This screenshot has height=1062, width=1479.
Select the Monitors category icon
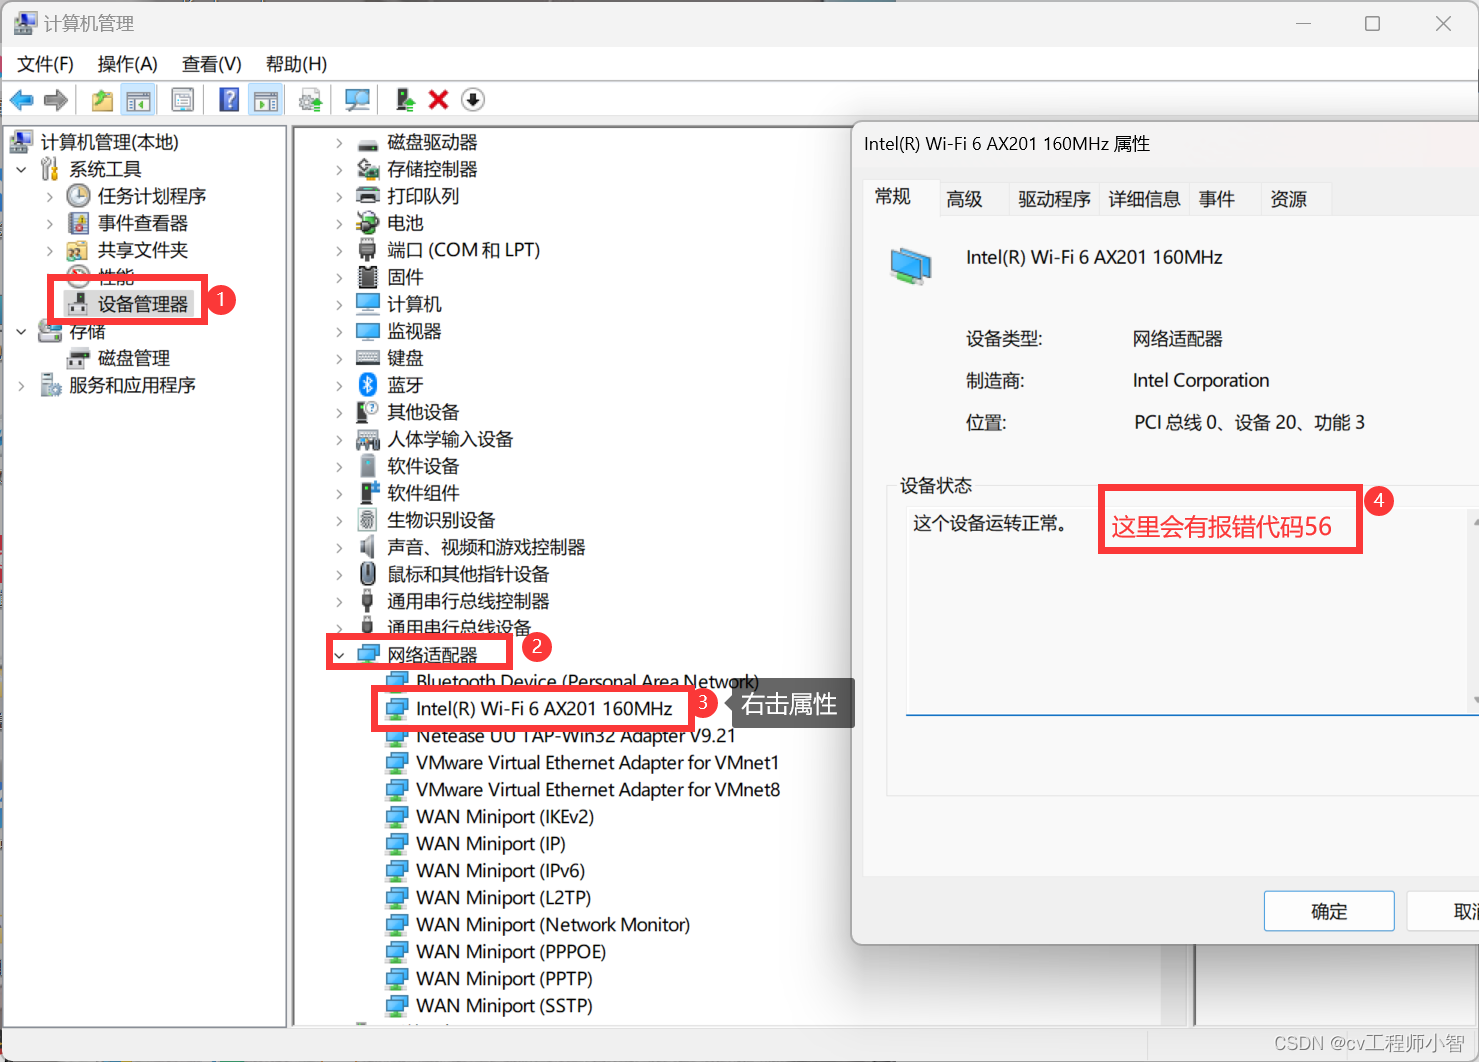(x=368, y=331)
